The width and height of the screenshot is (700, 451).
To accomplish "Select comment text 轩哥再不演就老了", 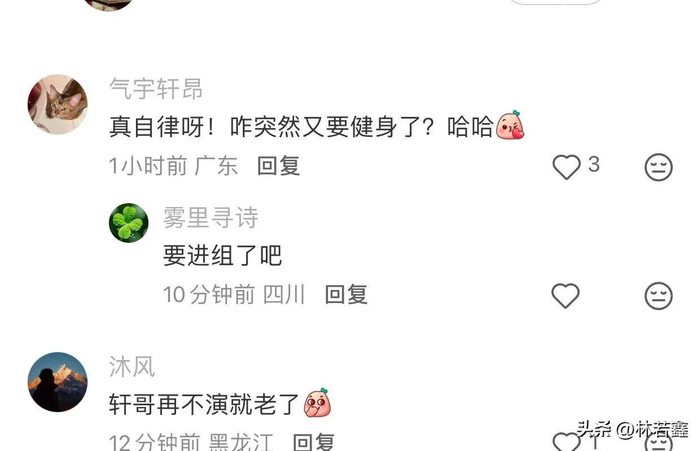I will click(204, 405).
